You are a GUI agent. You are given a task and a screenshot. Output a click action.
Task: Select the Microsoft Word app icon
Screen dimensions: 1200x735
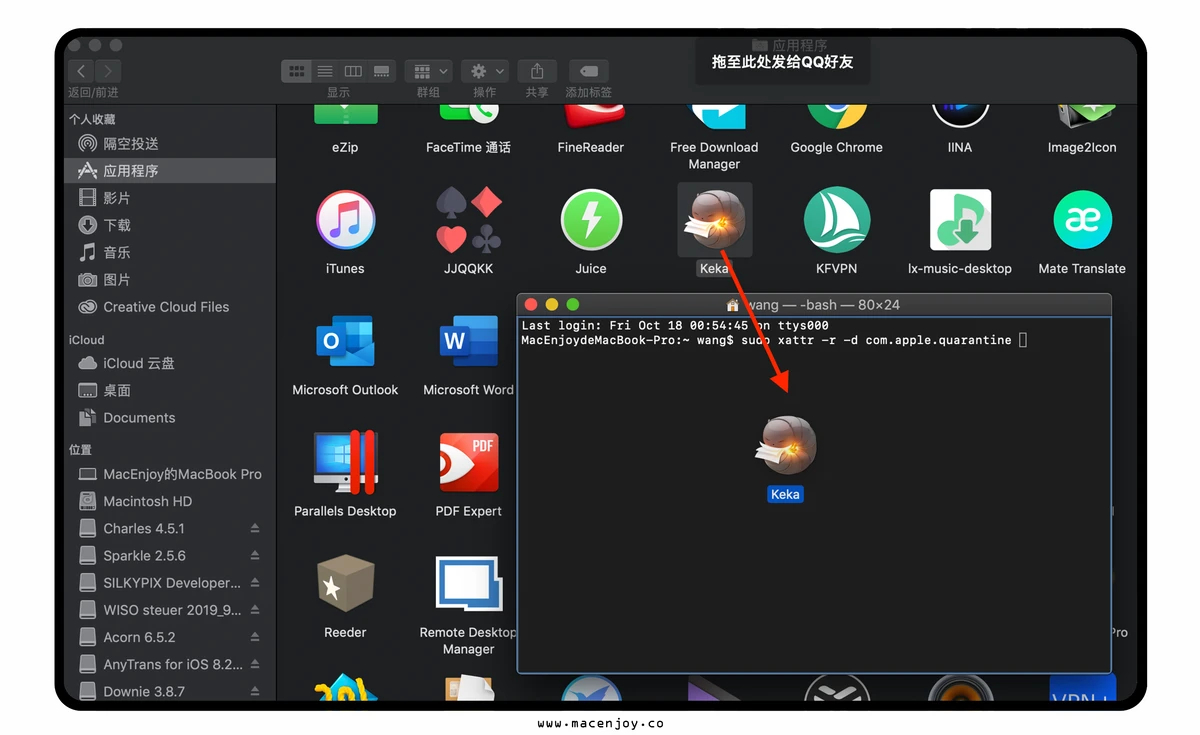point(469,342)
